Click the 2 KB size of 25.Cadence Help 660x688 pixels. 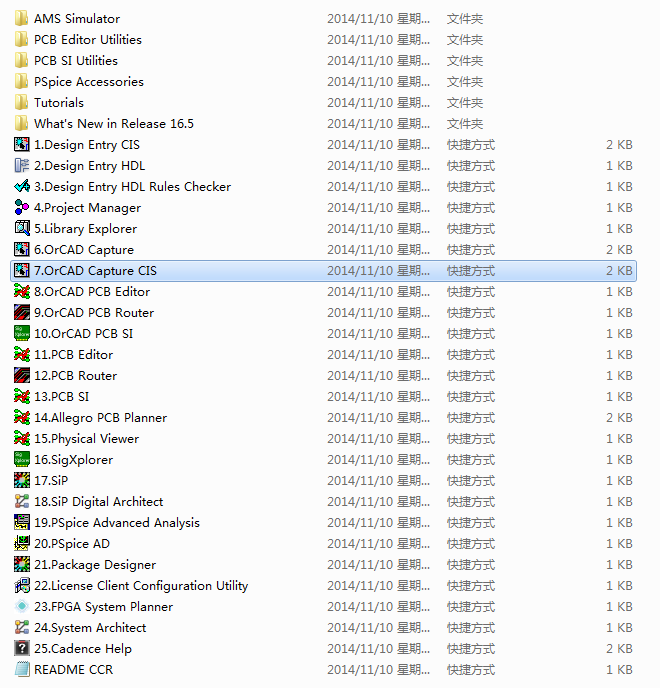pyautogui.click(x=619, y=649)
